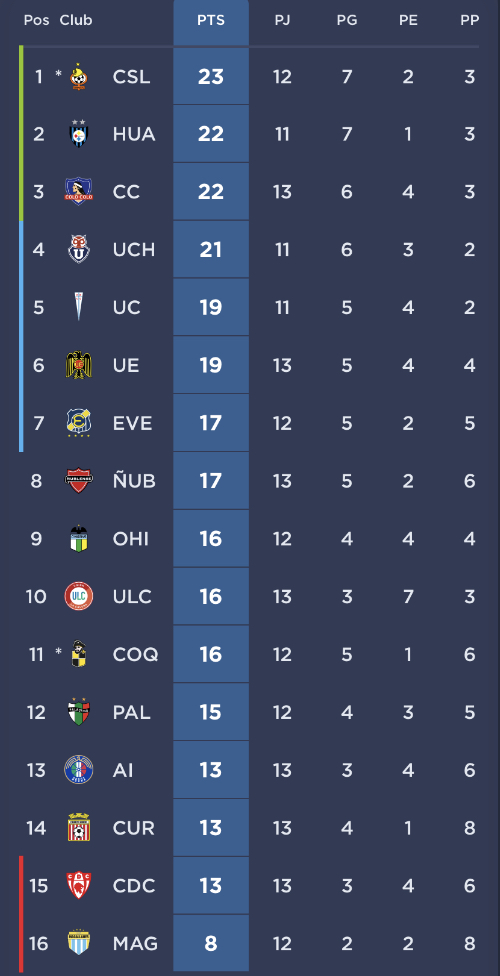The height and width of the screenshot is (976, 500).
Task: Click the O'Higgins (OHI) crest
Action: pyautogui.click(x=78, y=538)
